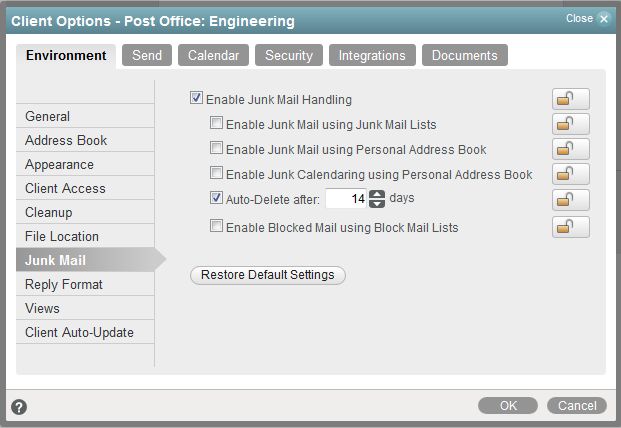
Task: Open the Calendar tab
Action: [214, 56]
